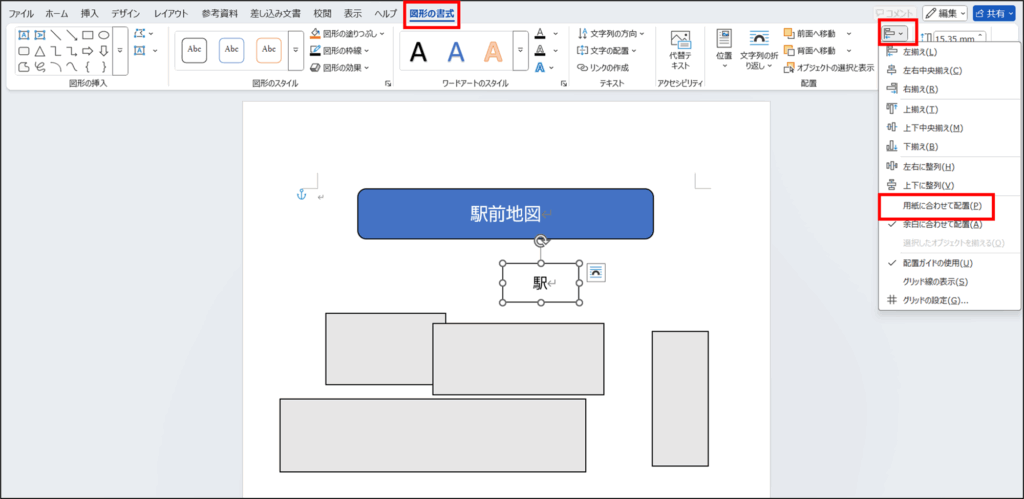The height and width of the screenshot is (499, 1024).
Task: Select the oval shape in shapes gallery
Action: click(x=104, y=35)
